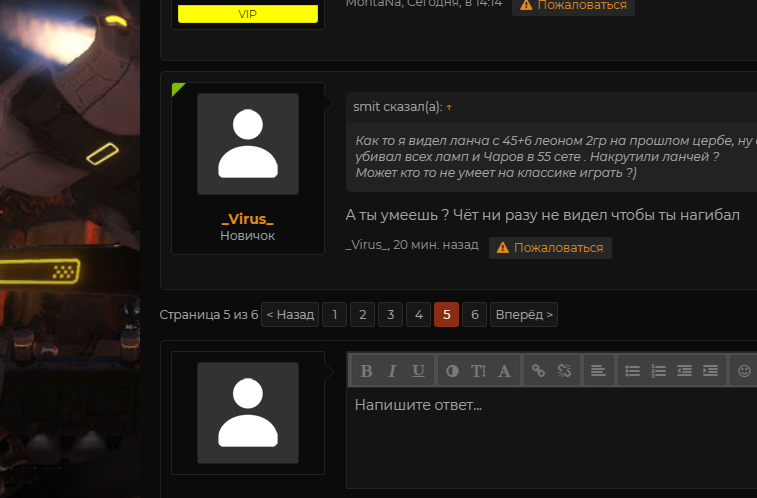Screen dimensions: 757x498
Task: Open the font size dropdown
Action: pyautogui.click(x=478, y=371)
